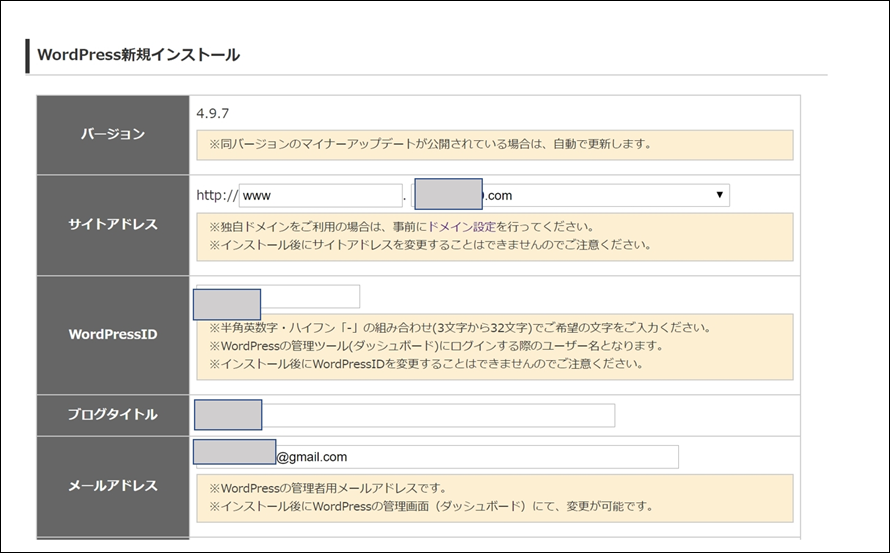Click the メールアドレス row label
Screen dimensions: 890x553
113,486
